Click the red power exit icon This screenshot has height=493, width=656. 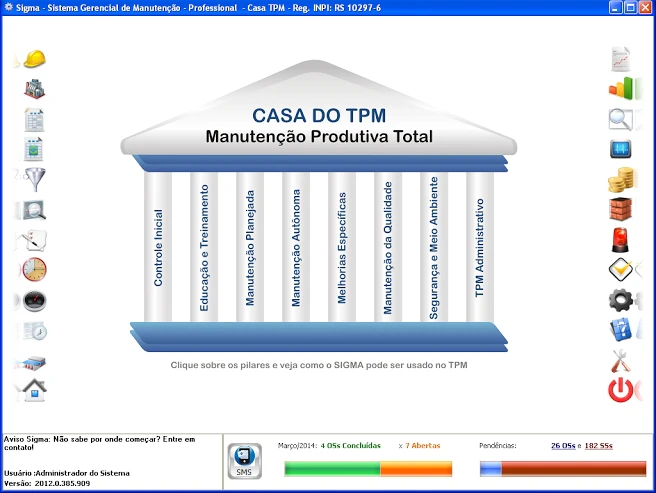click(620, 390)
